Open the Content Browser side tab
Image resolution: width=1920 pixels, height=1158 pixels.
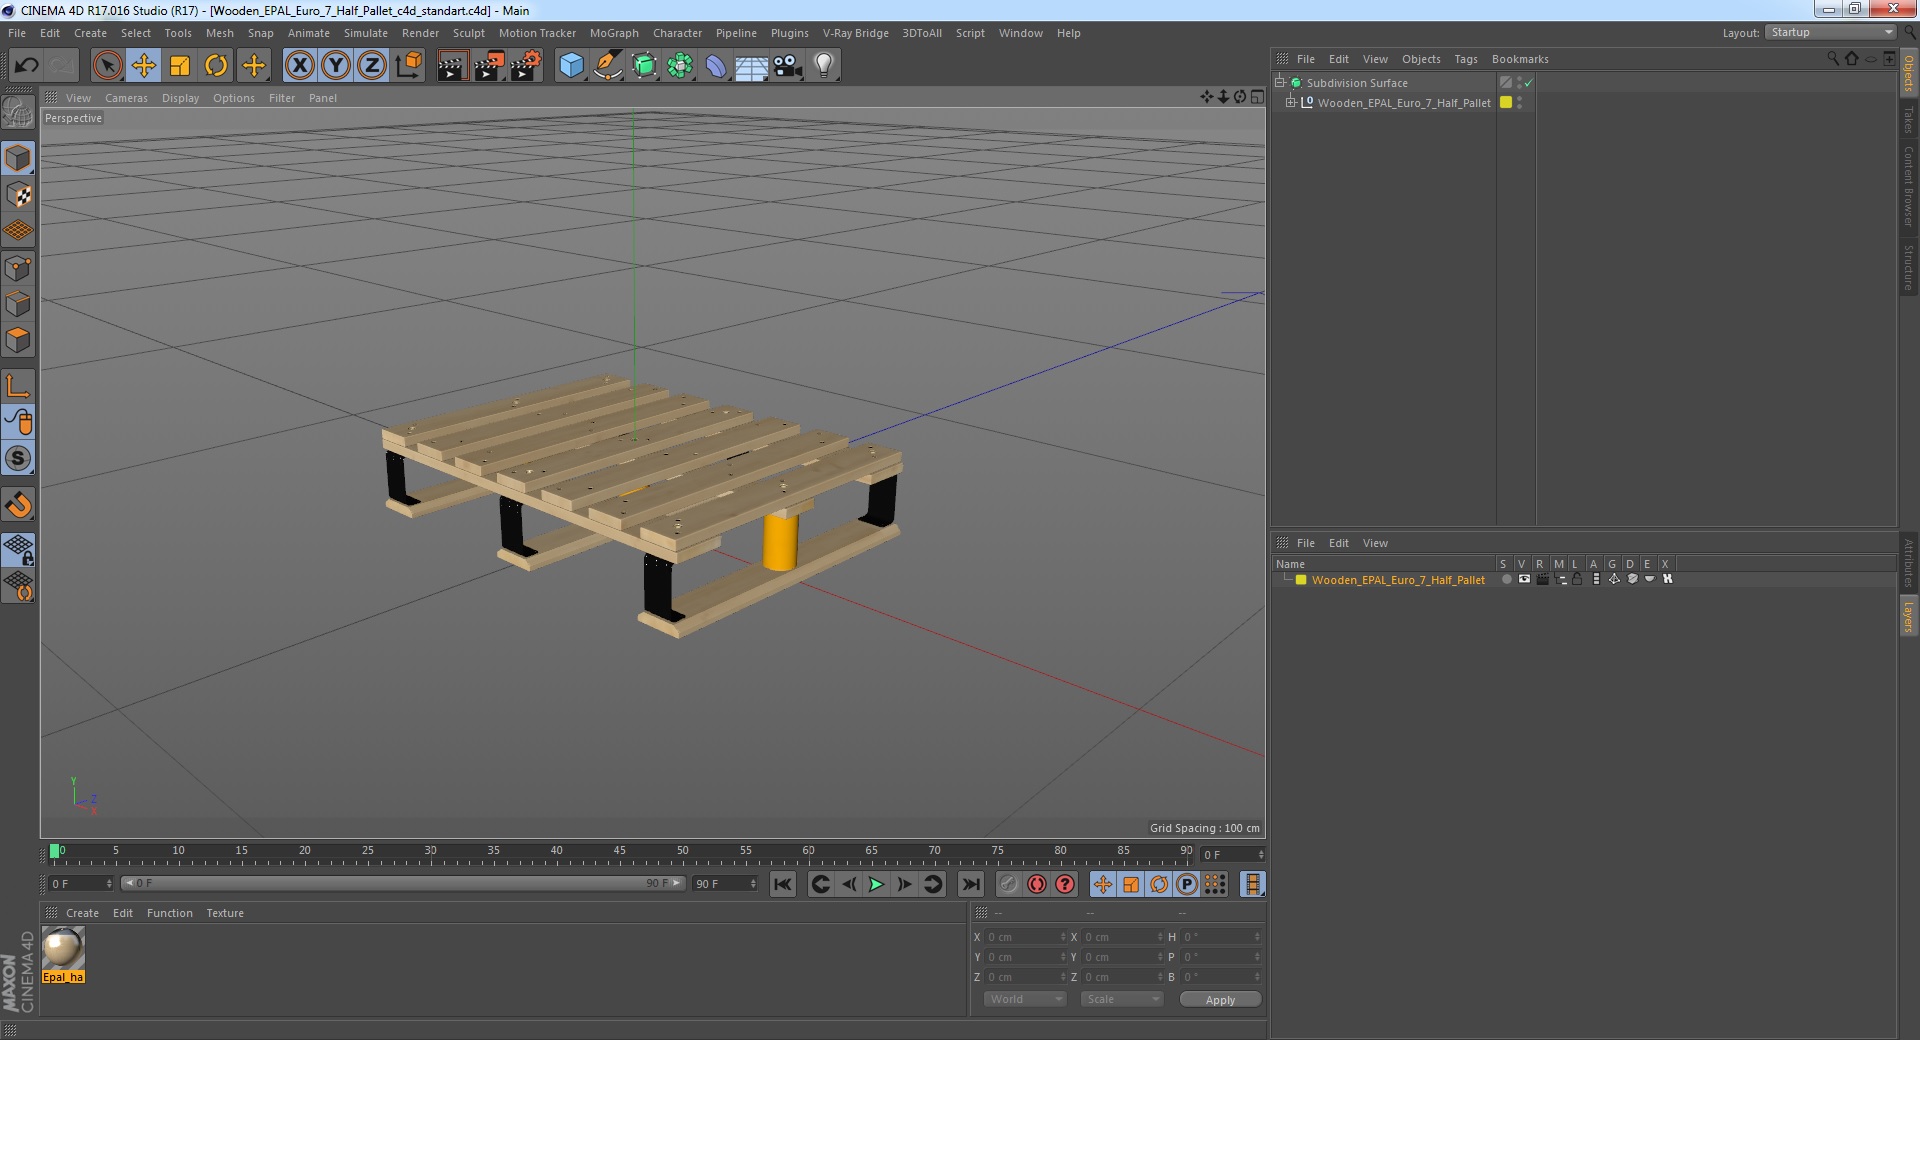[x=1908, y=186]
